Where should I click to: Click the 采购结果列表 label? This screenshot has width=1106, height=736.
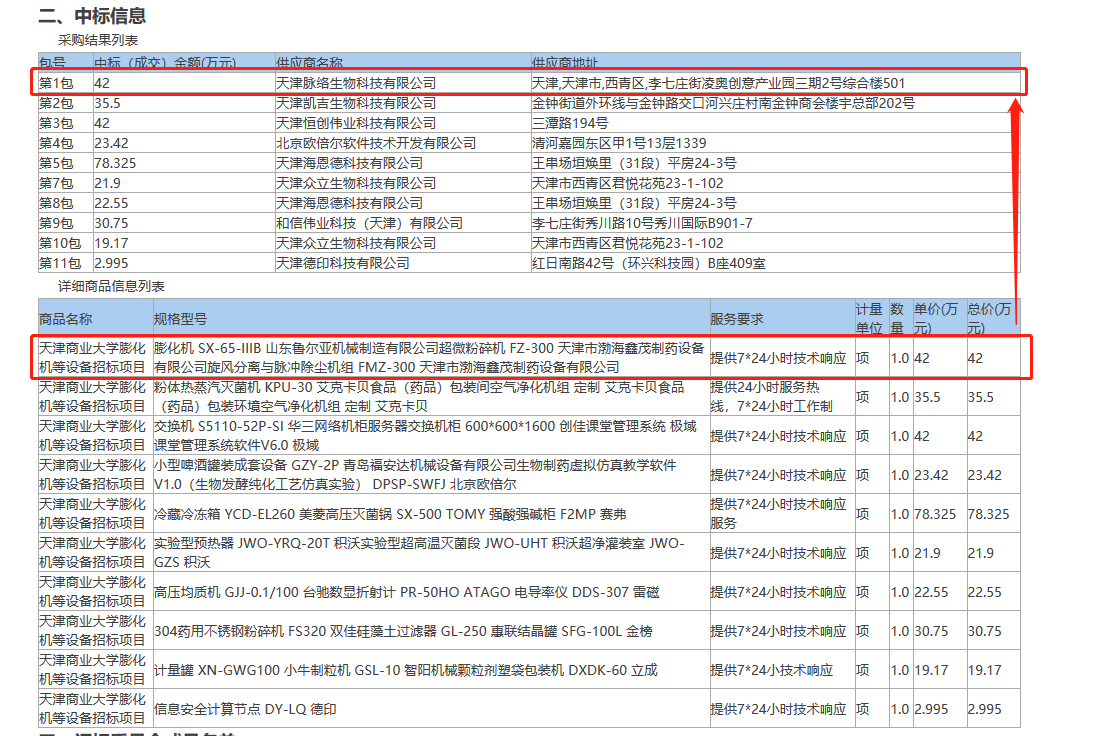coord(98,40)
